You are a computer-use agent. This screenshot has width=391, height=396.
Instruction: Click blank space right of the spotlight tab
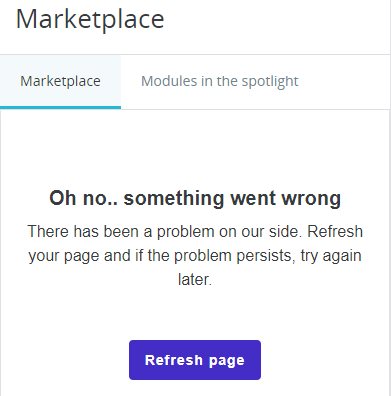click(353, 82)
